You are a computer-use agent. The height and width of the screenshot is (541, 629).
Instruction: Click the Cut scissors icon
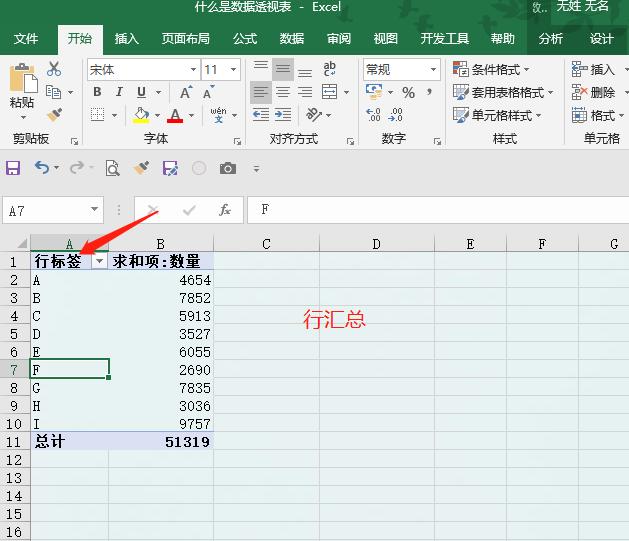pos(54,69)
